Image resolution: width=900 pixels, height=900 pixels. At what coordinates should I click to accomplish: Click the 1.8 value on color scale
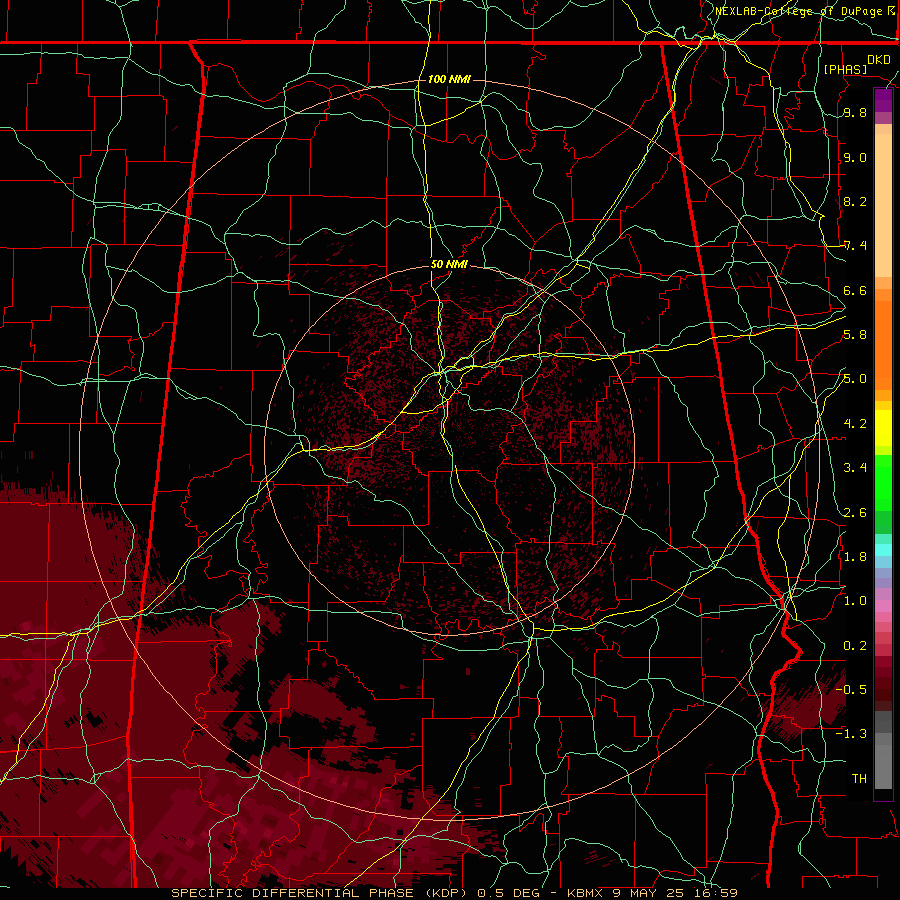855,557
